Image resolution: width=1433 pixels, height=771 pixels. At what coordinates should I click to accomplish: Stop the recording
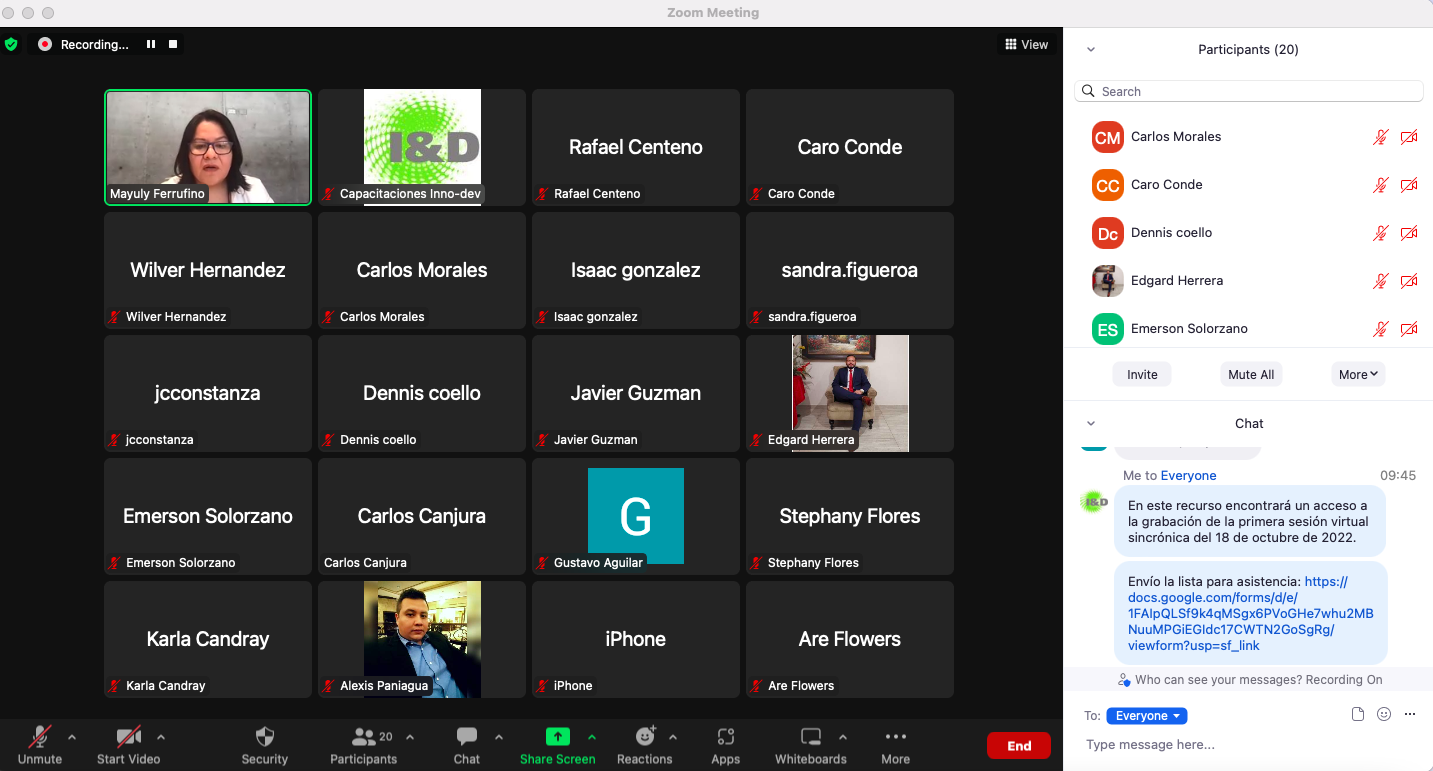coord(173,44)
